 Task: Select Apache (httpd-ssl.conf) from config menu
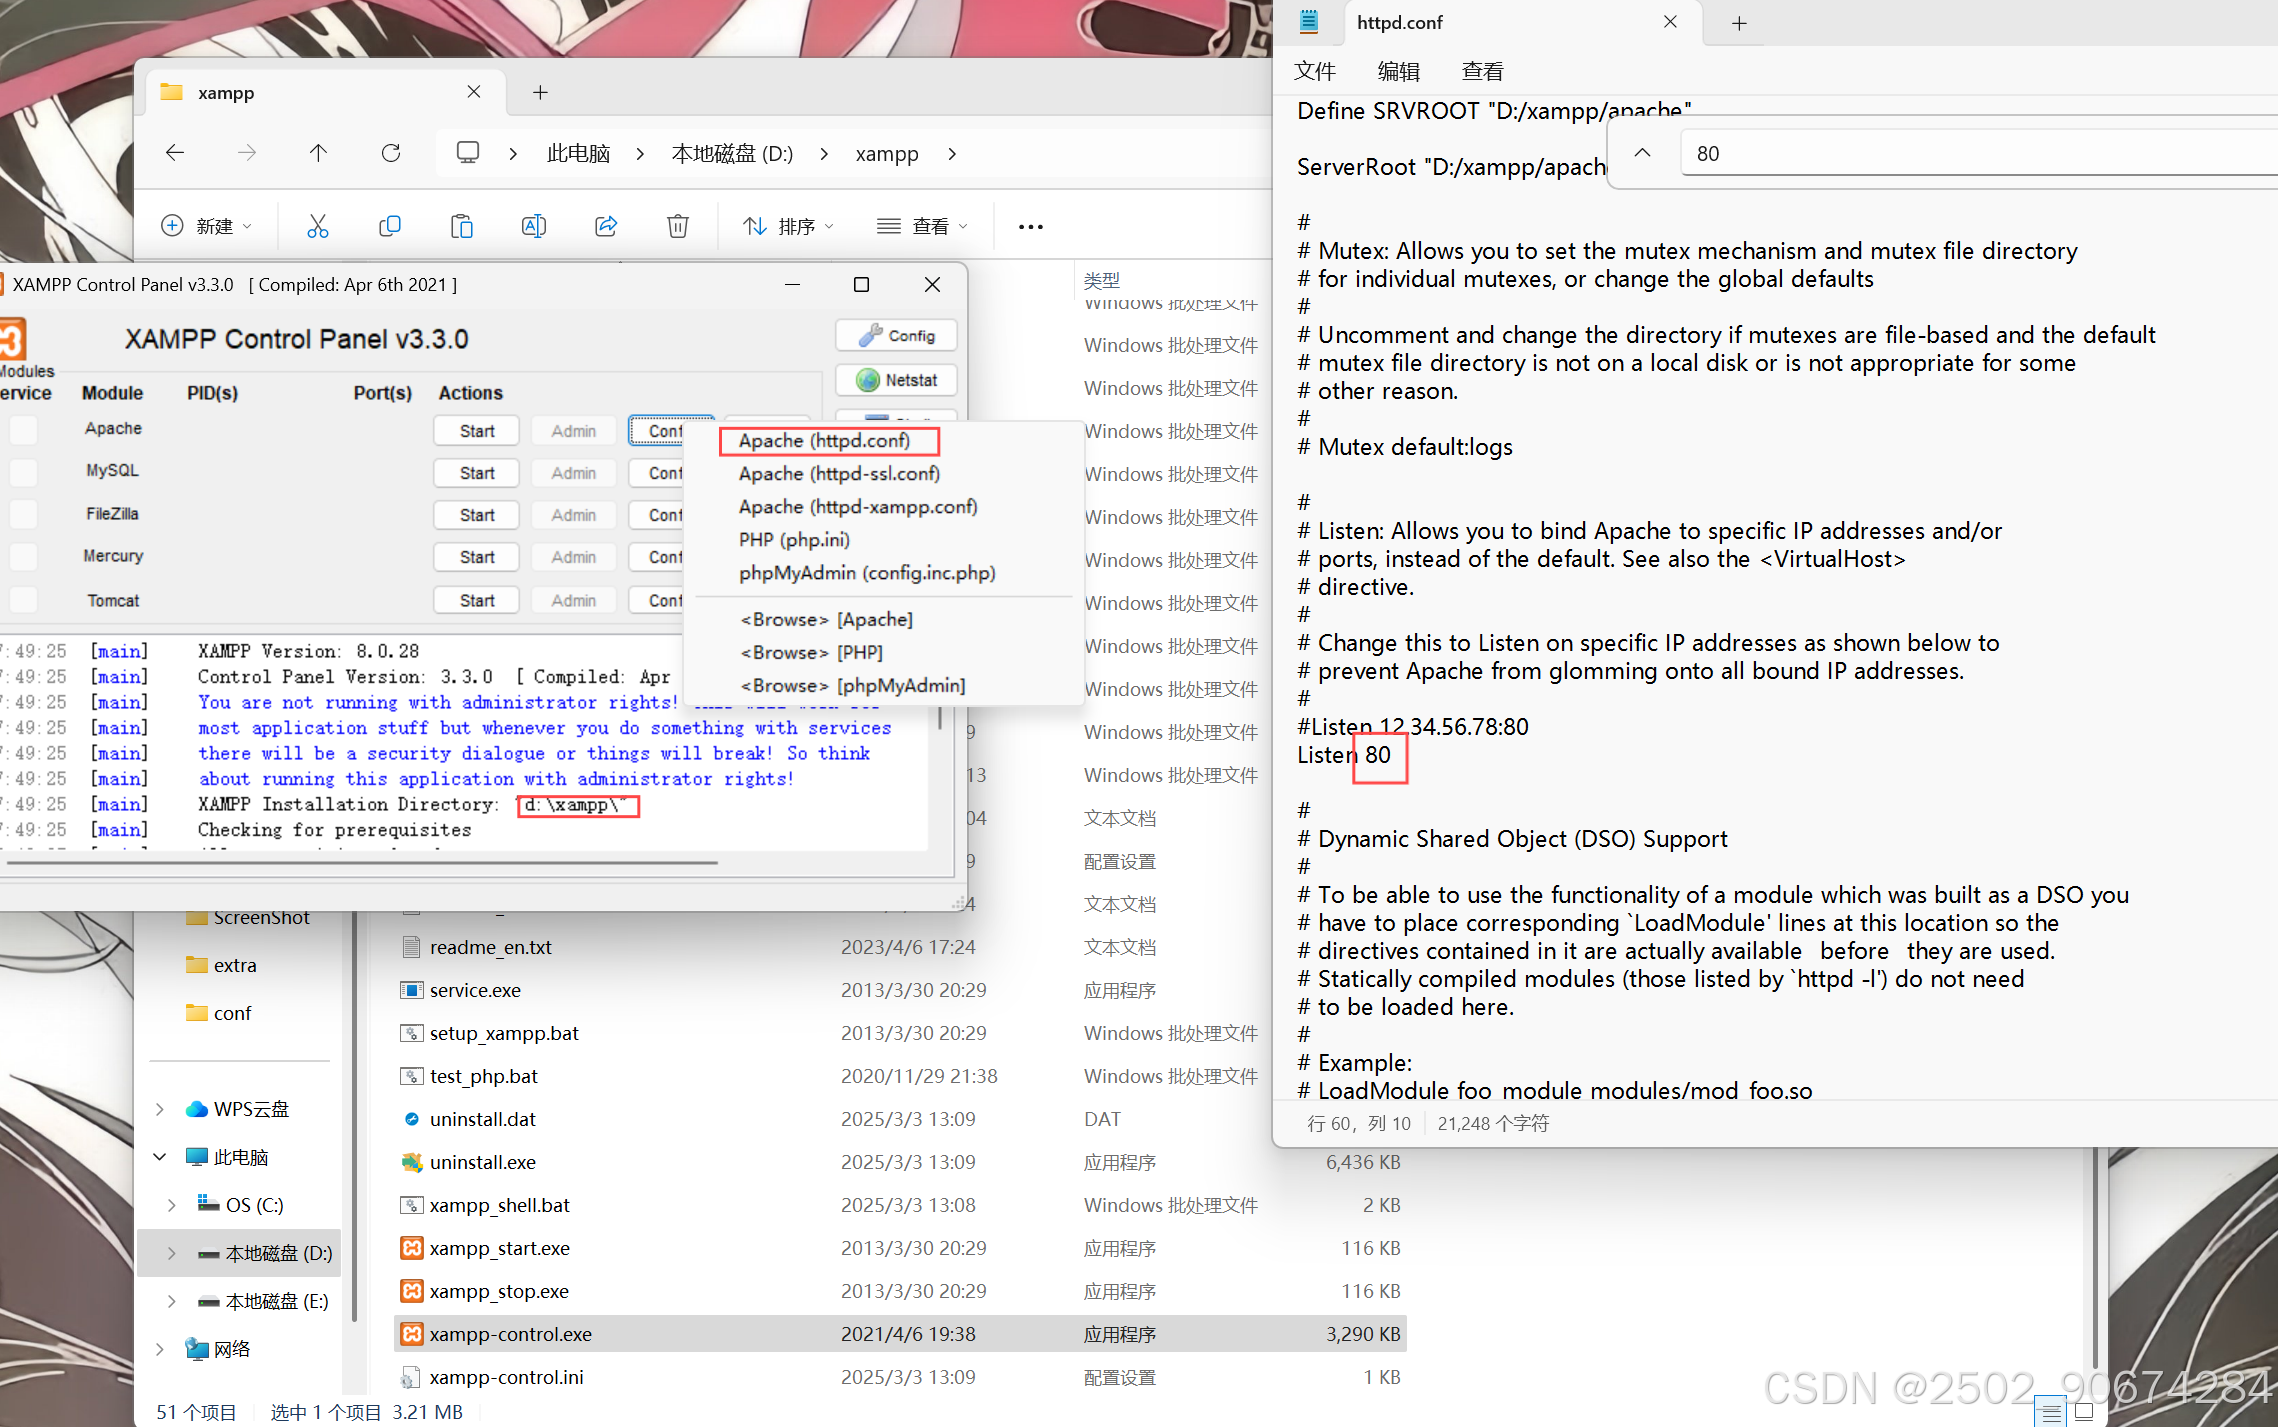pos(839,474)
